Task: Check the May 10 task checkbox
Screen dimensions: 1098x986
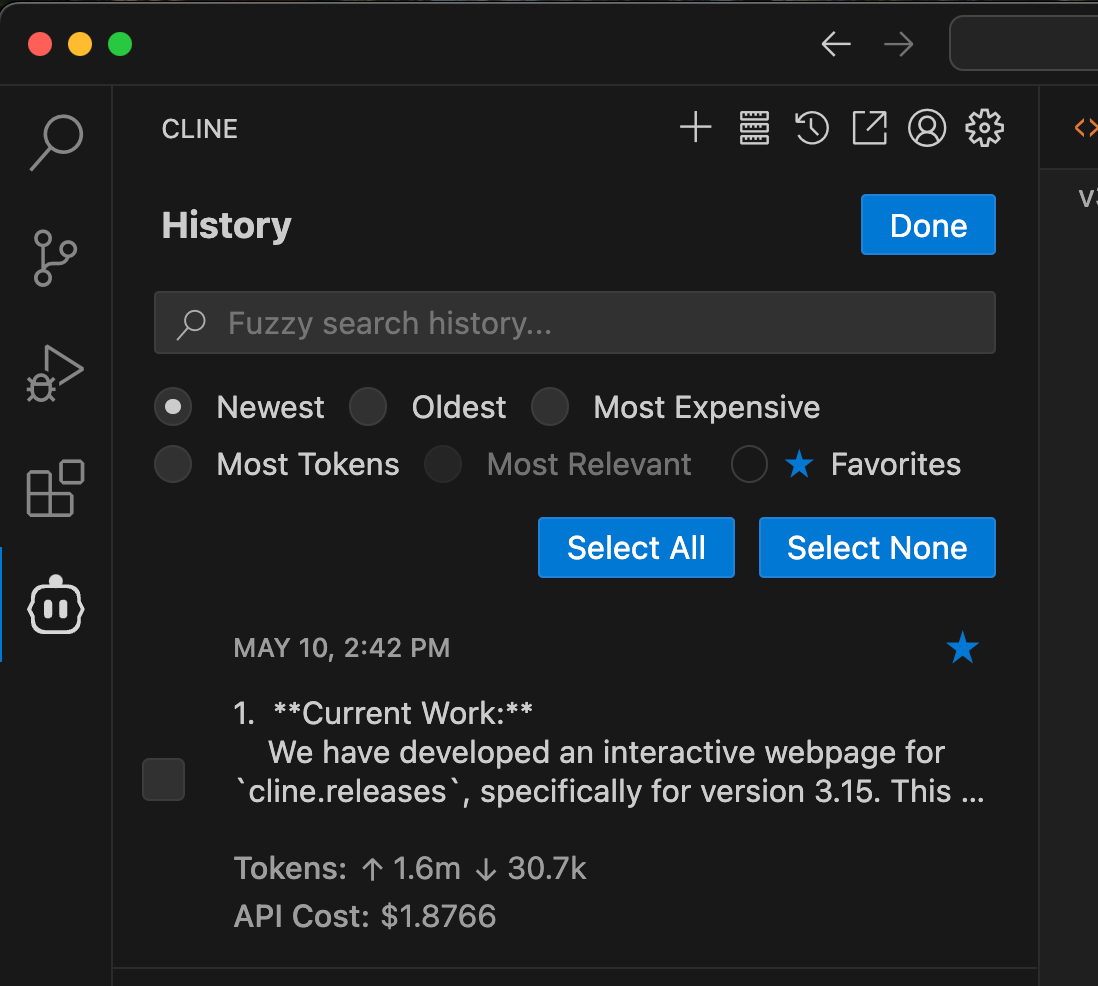Action: pyautogui.click(x=164, y=779)
